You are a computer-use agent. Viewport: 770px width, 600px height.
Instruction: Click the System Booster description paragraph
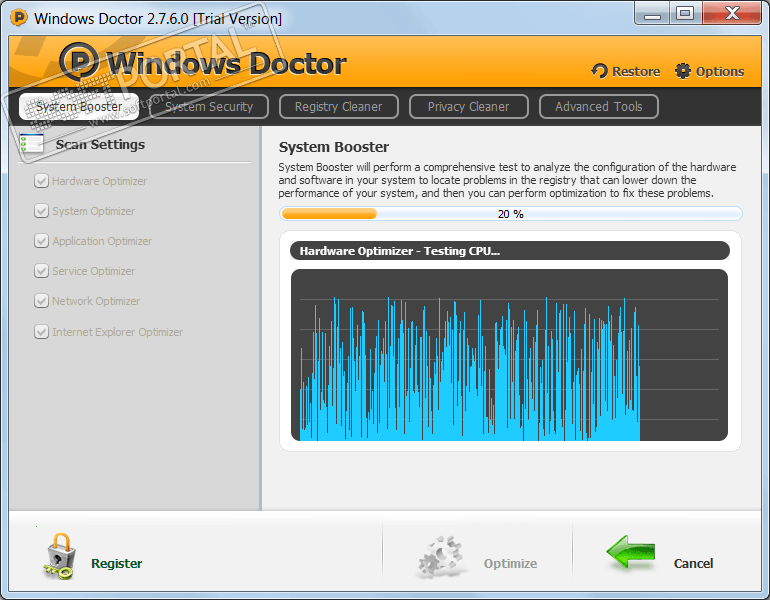tap(507, 180)
